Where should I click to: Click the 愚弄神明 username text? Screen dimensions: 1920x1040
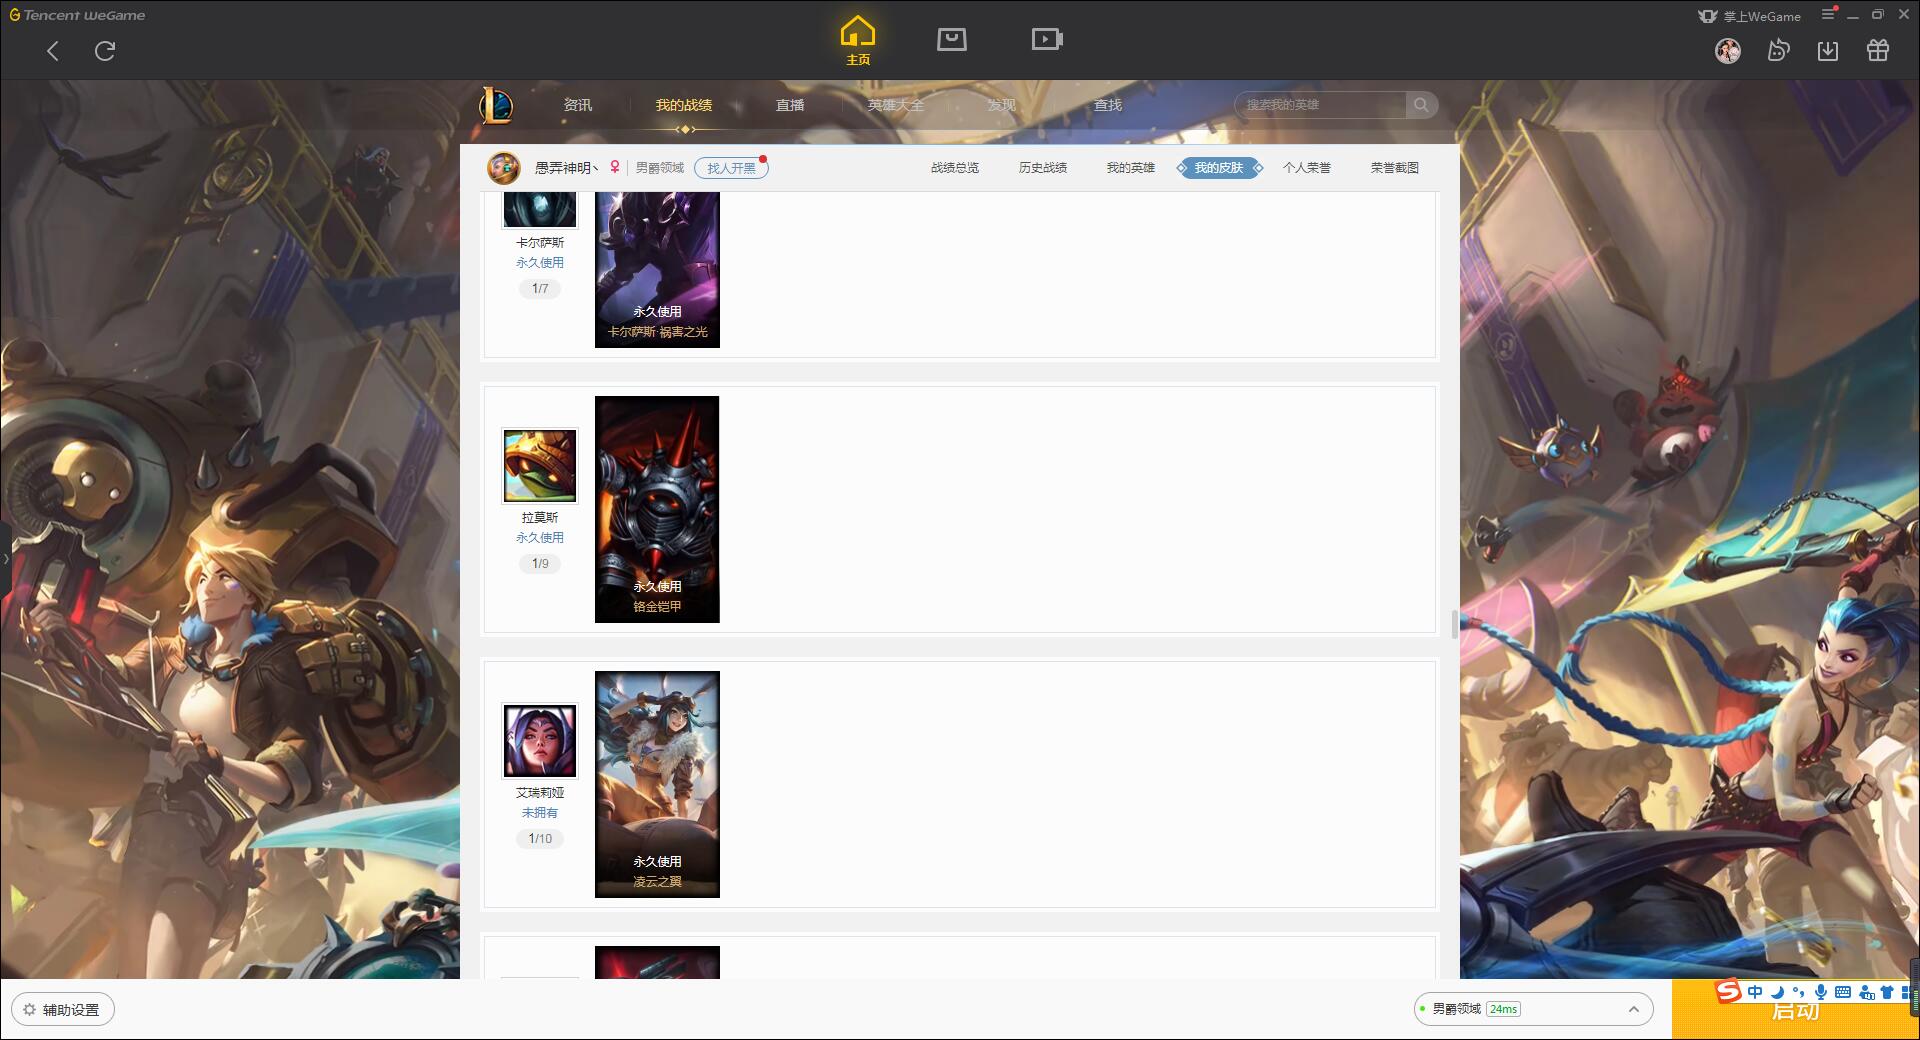pos(566,168)
